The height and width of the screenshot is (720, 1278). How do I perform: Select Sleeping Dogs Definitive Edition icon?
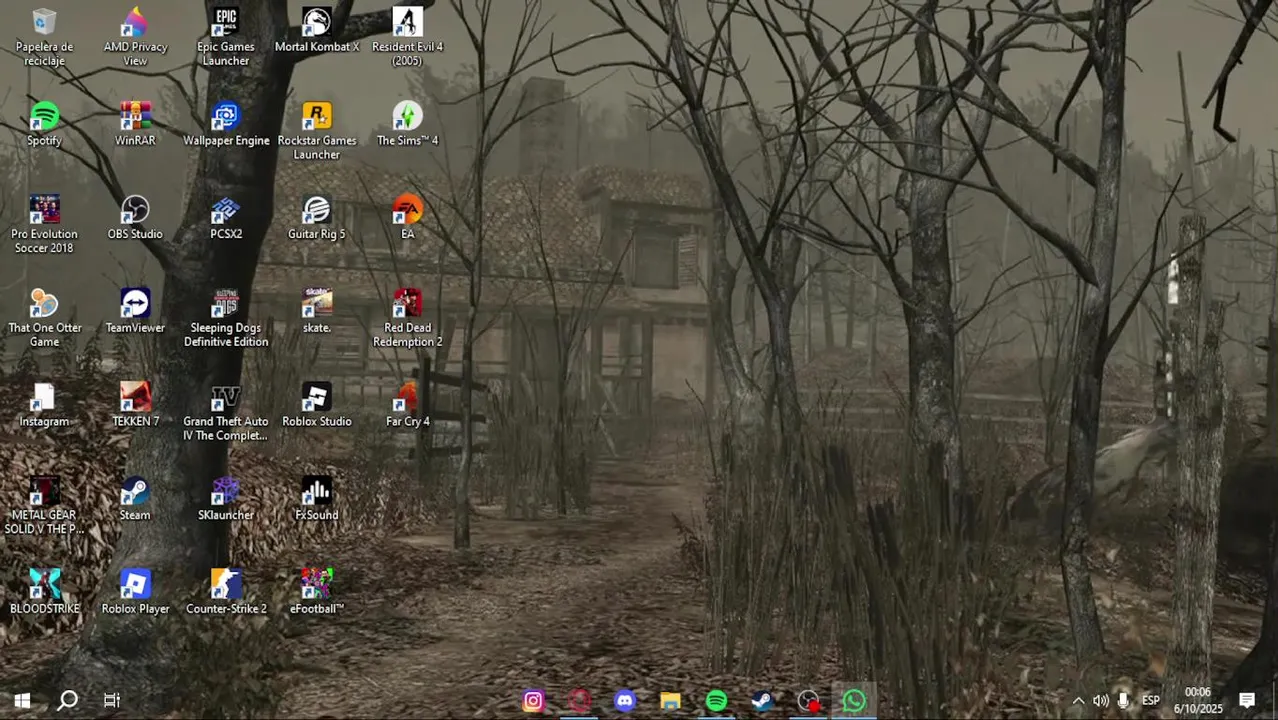pos(226,318)
